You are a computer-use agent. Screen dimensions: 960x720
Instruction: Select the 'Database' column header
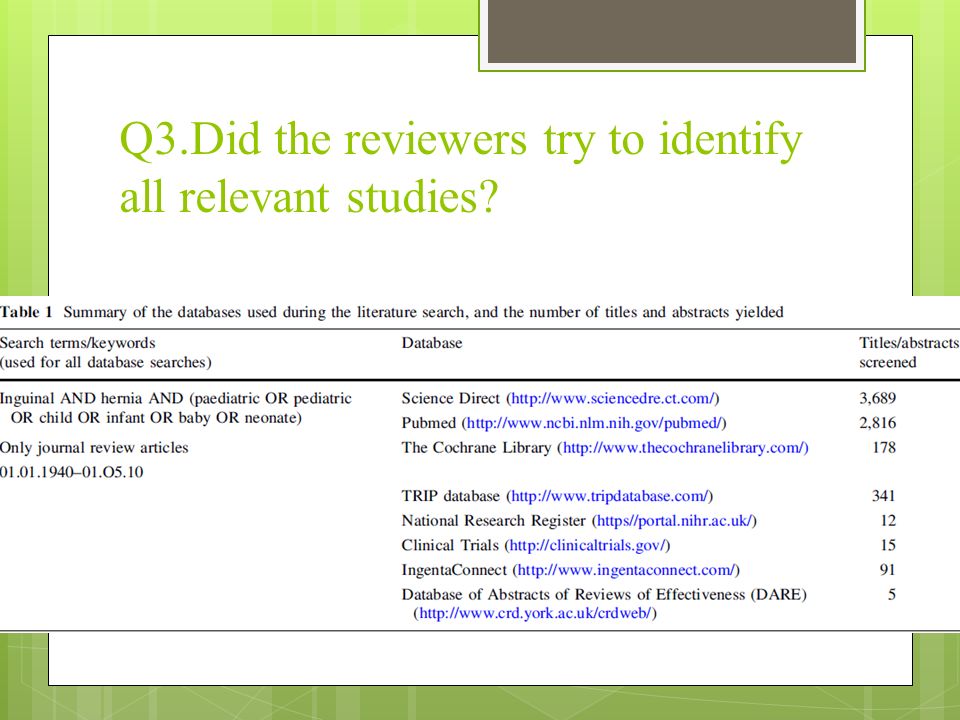(x=432, y=343)
